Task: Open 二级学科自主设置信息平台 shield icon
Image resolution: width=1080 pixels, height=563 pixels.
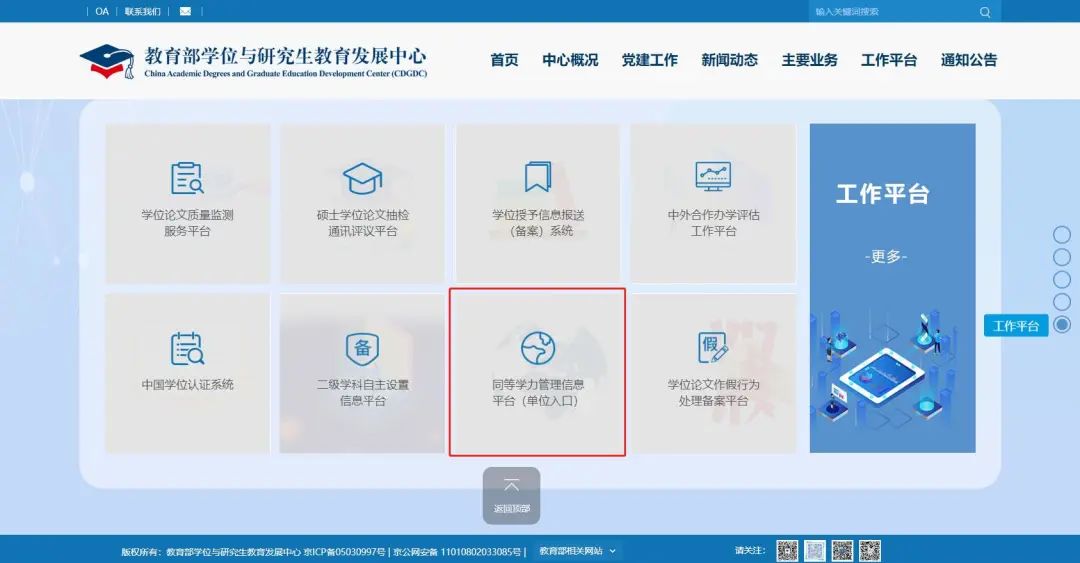Action: click(362, 348)
